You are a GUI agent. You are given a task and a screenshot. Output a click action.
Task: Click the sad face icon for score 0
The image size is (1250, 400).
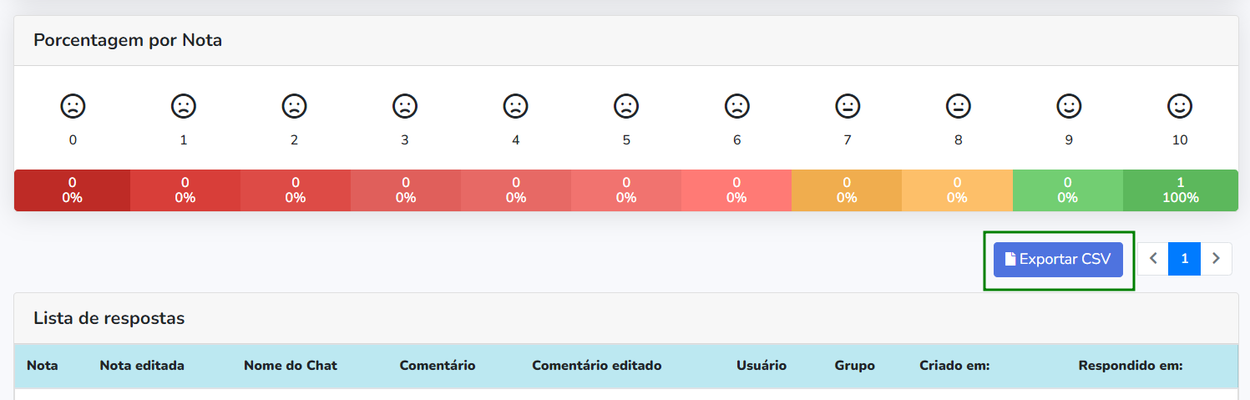72,105
